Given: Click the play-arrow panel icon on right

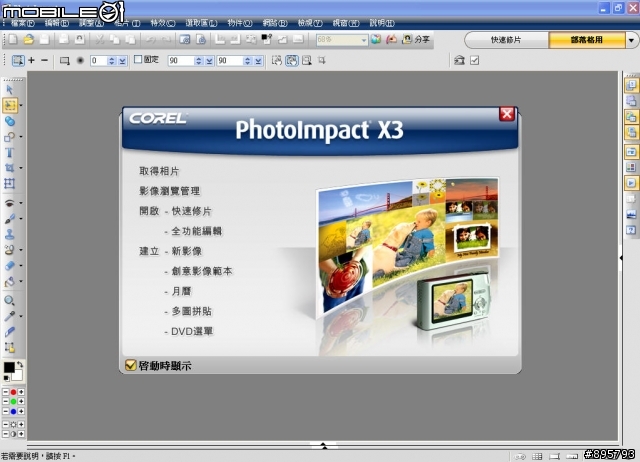Looking at the screenshot, I should coord(631,183).
